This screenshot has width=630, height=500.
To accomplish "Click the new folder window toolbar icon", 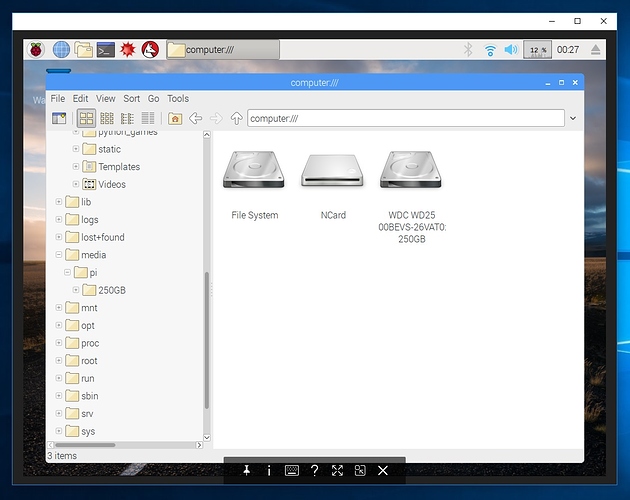I will [59, 118].
